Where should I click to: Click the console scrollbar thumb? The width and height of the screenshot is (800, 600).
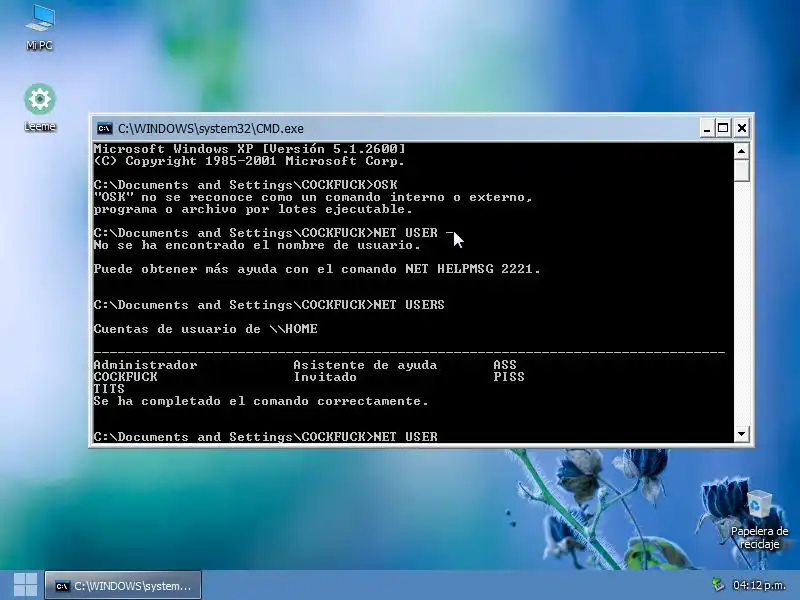point(741,170)
